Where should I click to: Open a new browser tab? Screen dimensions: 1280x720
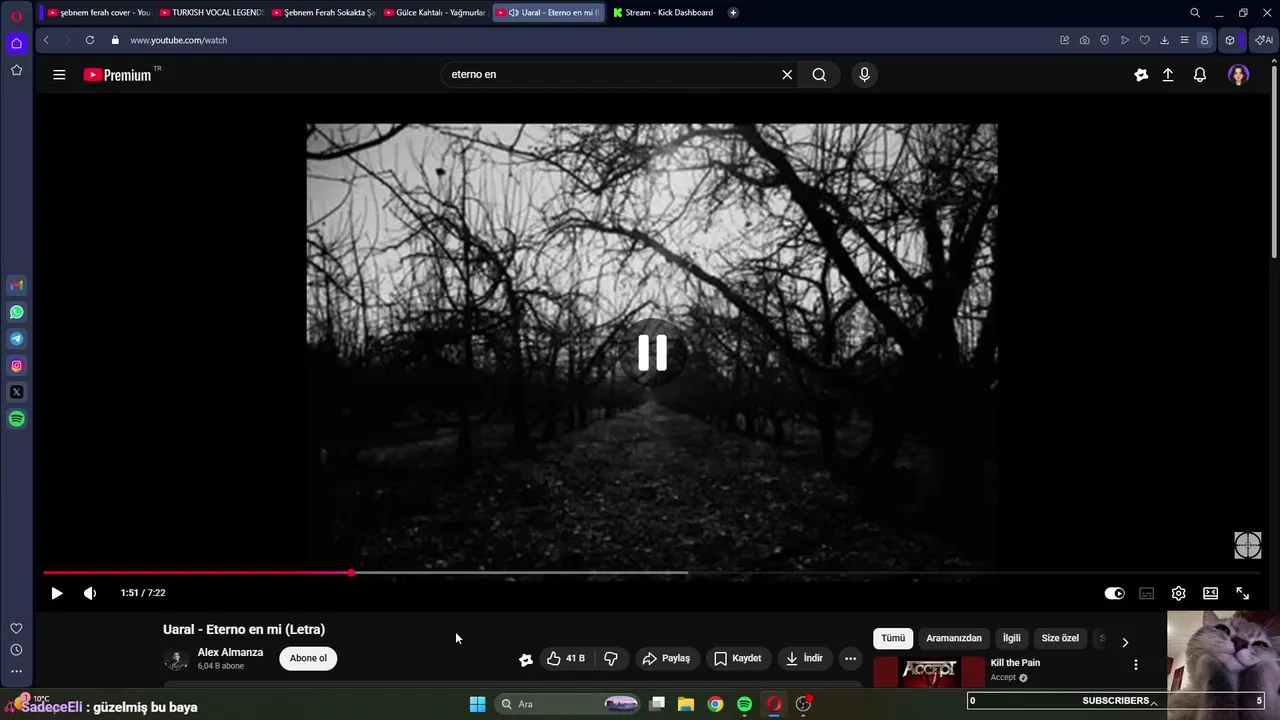click(x=733, y=13)
